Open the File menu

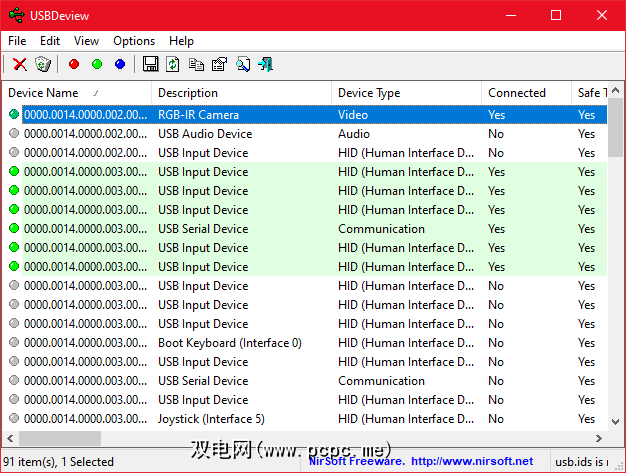click(x=17, y=41)
